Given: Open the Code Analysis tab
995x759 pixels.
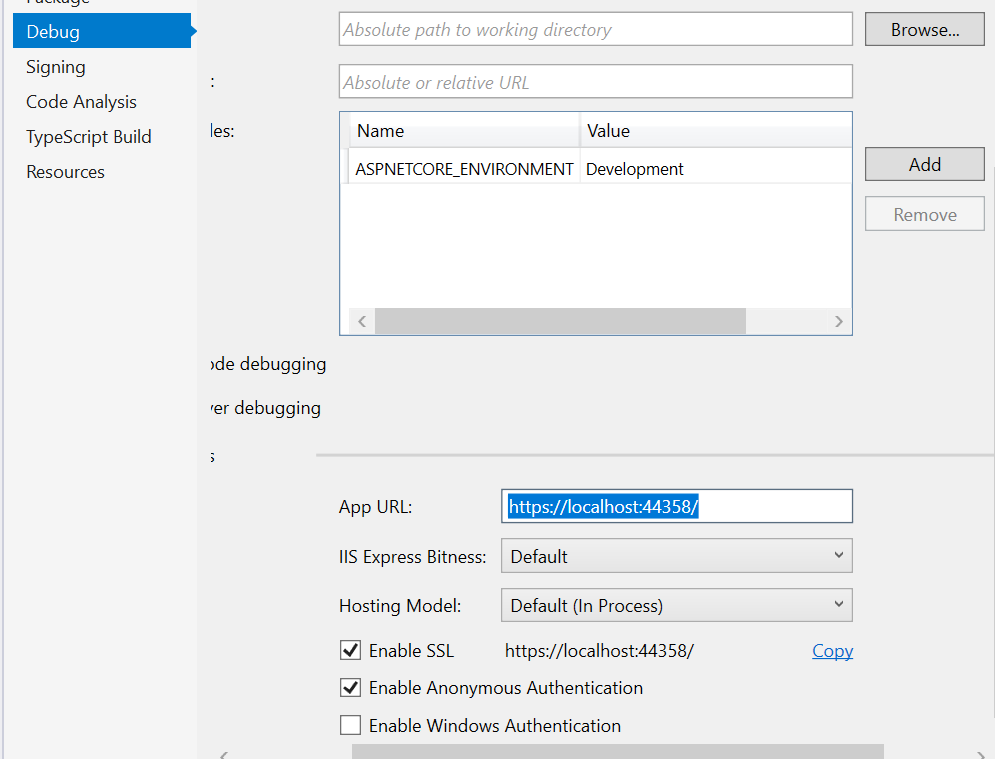Looking at the screenshot, I should pyautogui.click(x=81, y=102).
